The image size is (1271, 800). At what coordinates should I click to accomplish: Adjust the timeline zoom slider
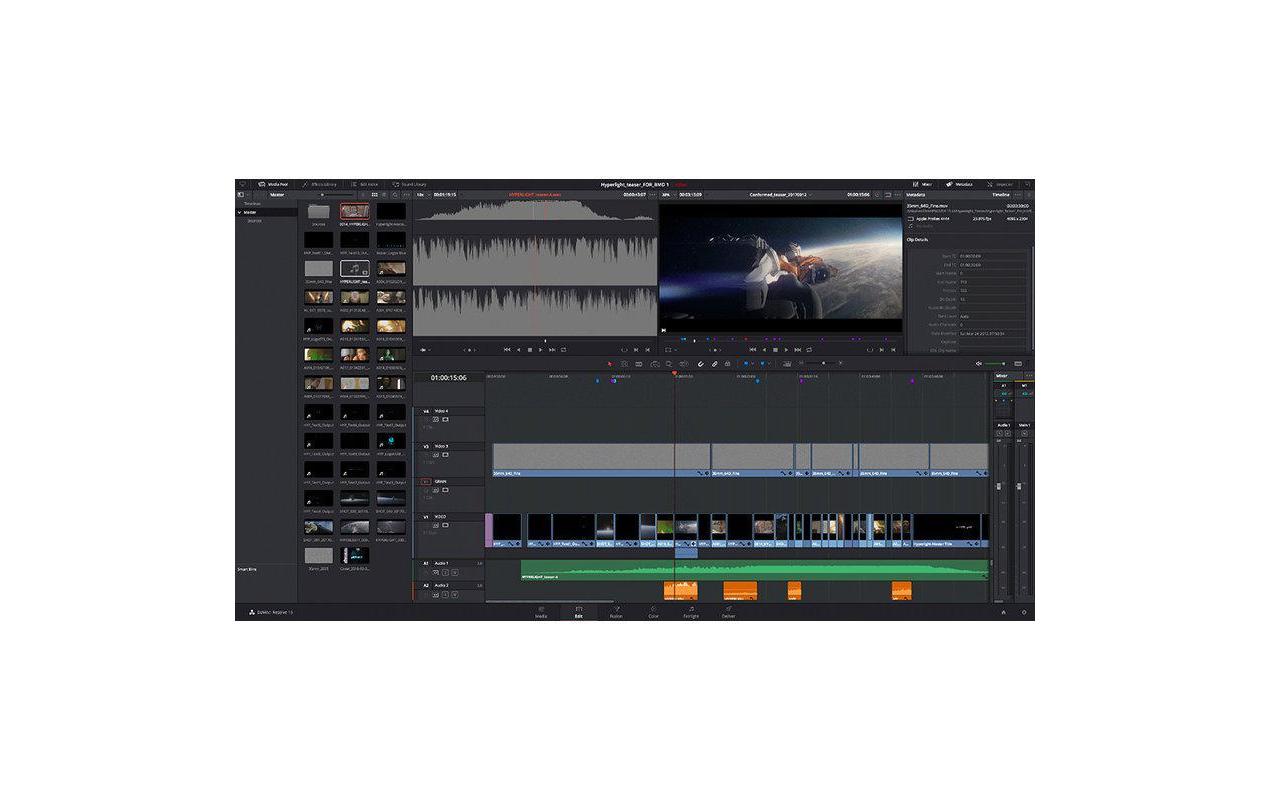coord(822,363)
